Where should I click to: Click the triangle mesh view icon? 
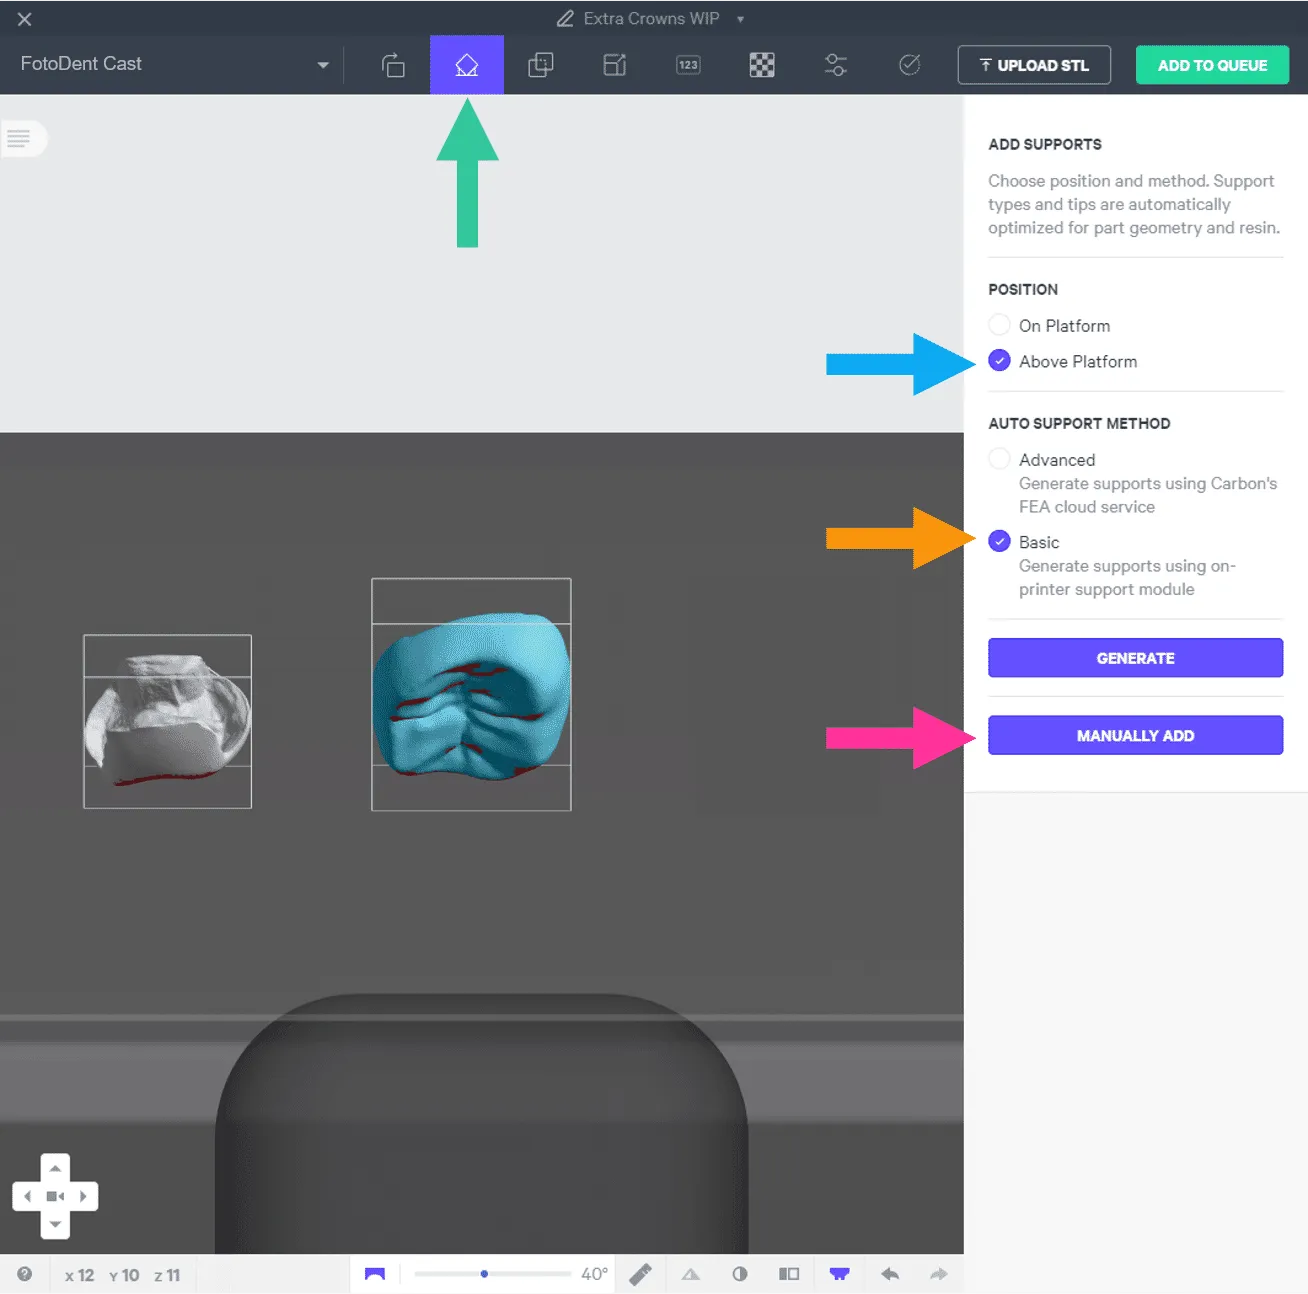691,1274
